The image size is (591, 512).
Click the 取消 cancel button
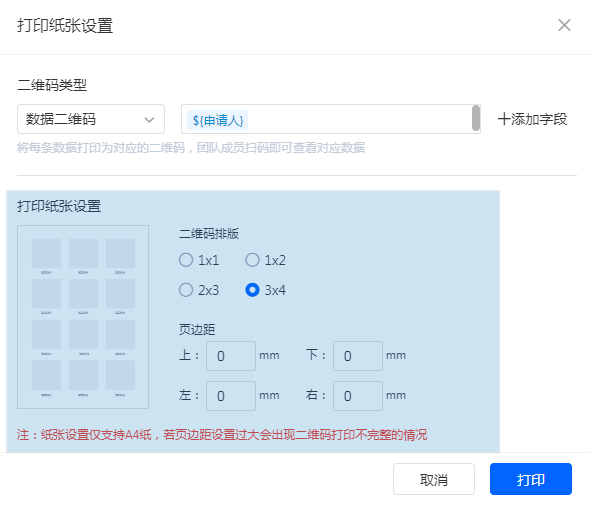(x=434, y=479)
